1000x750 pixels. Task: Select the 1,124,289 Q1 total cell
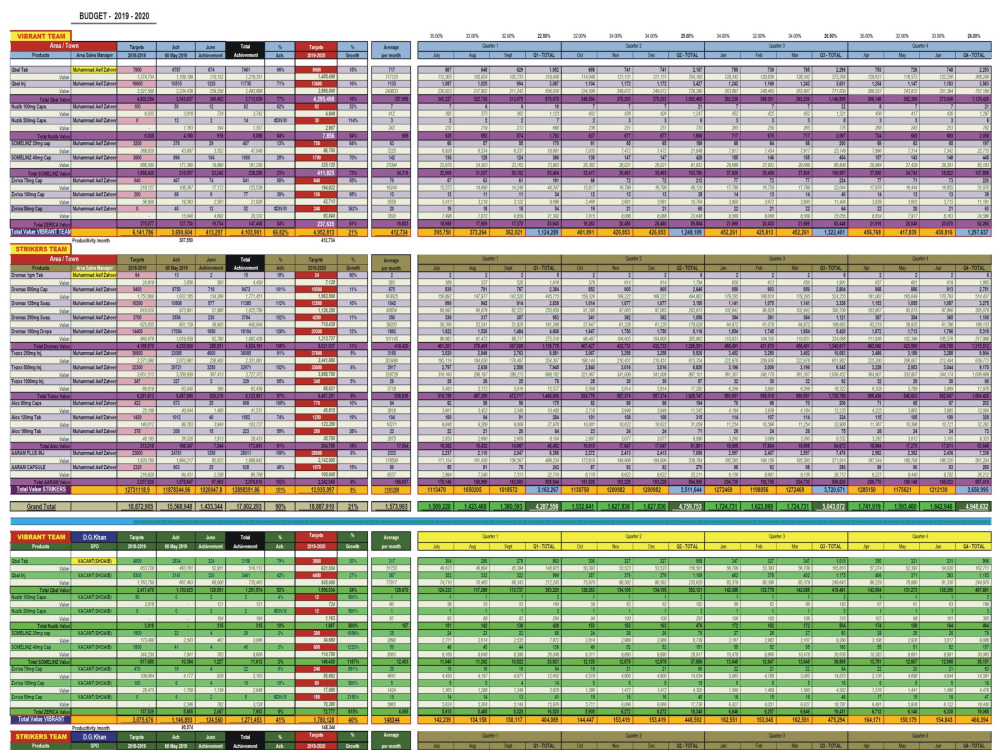coord(543,232)
